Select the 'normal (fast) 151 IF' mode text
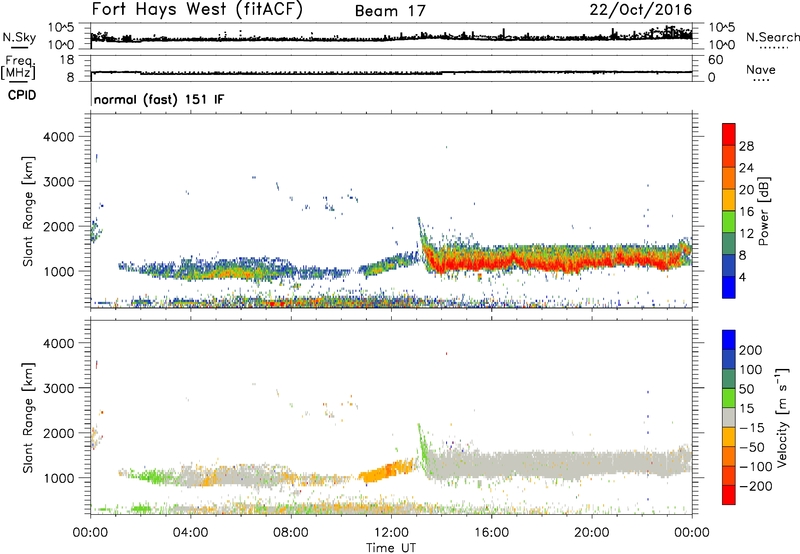The height and width of the screenshot is (554, 800). [159, 99]
